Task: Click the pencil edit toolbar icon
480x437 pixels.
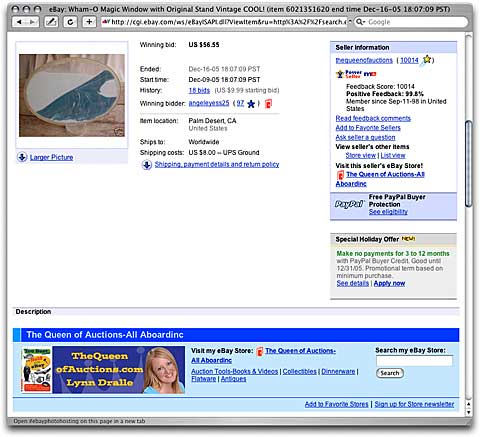Action: pyautogui.click(x=51, y=22)
